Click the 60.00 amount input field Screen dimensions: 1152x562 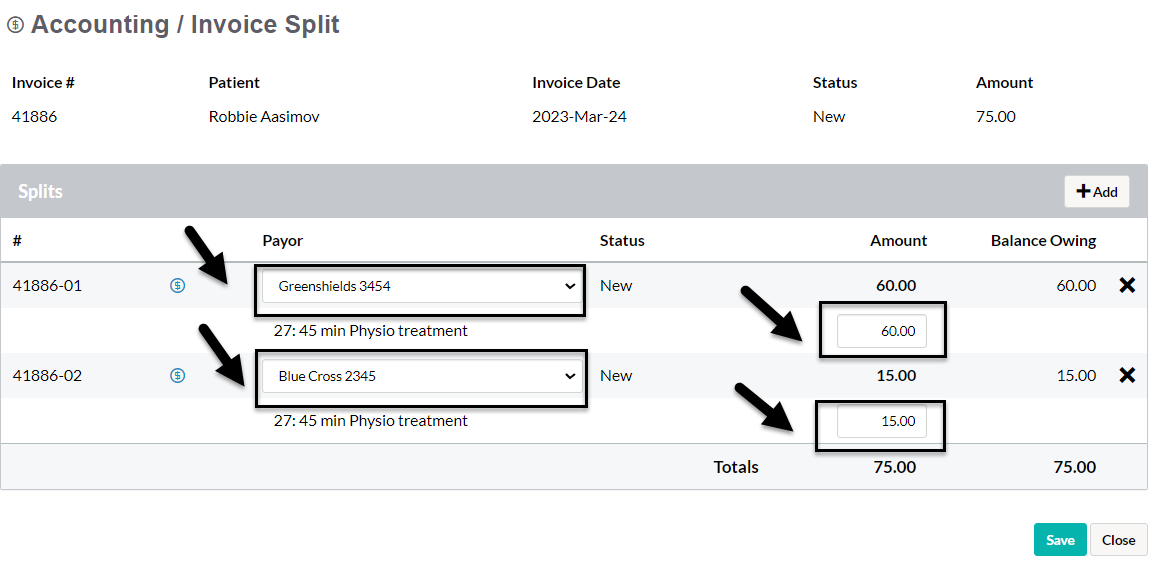pos(881,331)
